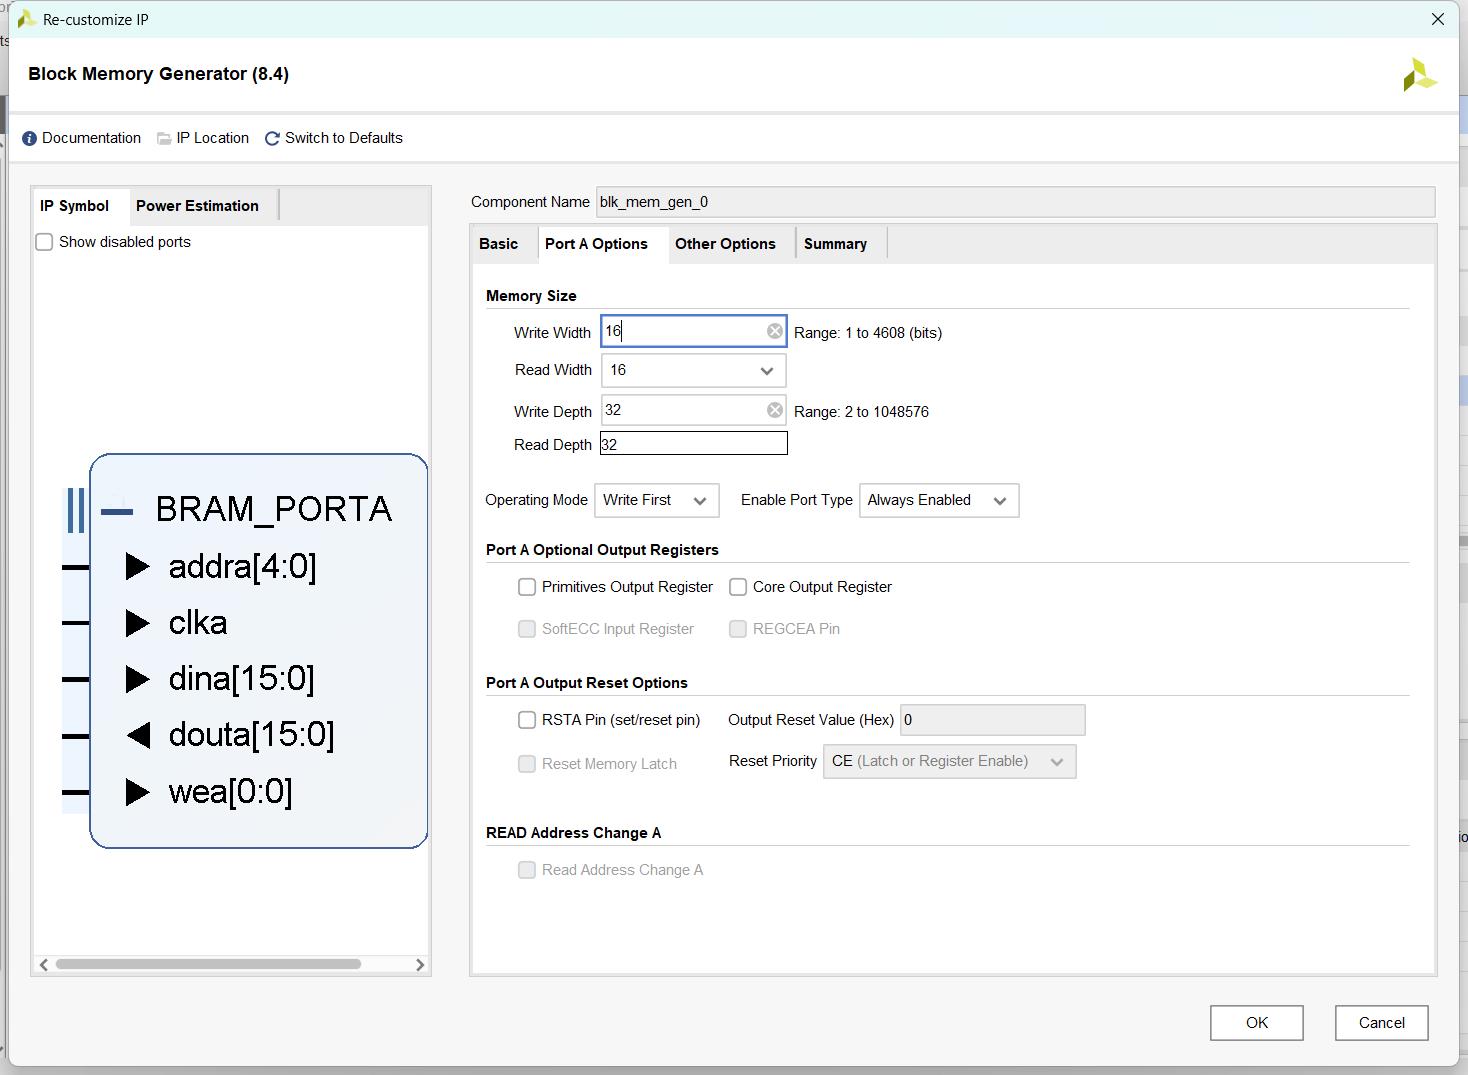Toggle the REGCEA Pin checkbox
This screenshot has height=1075, width=1468.
click(x=738, y=629)
